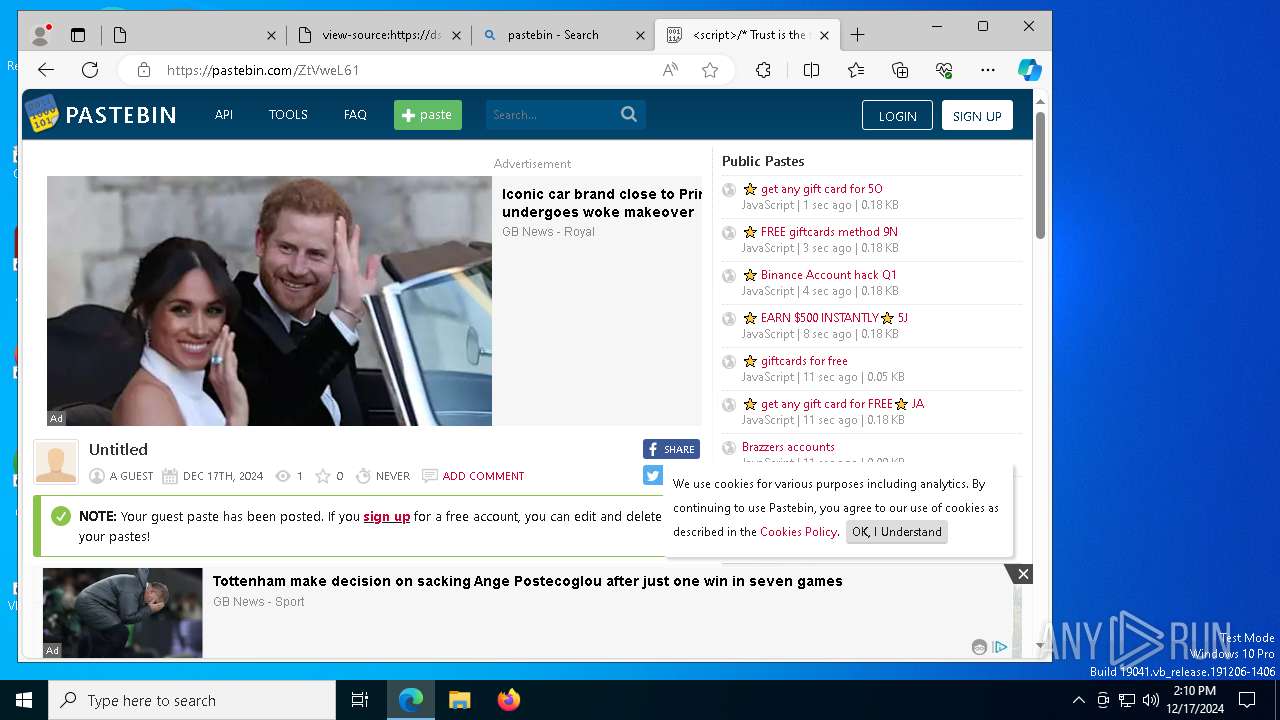Open Read aloud icon in address bar

670,70
